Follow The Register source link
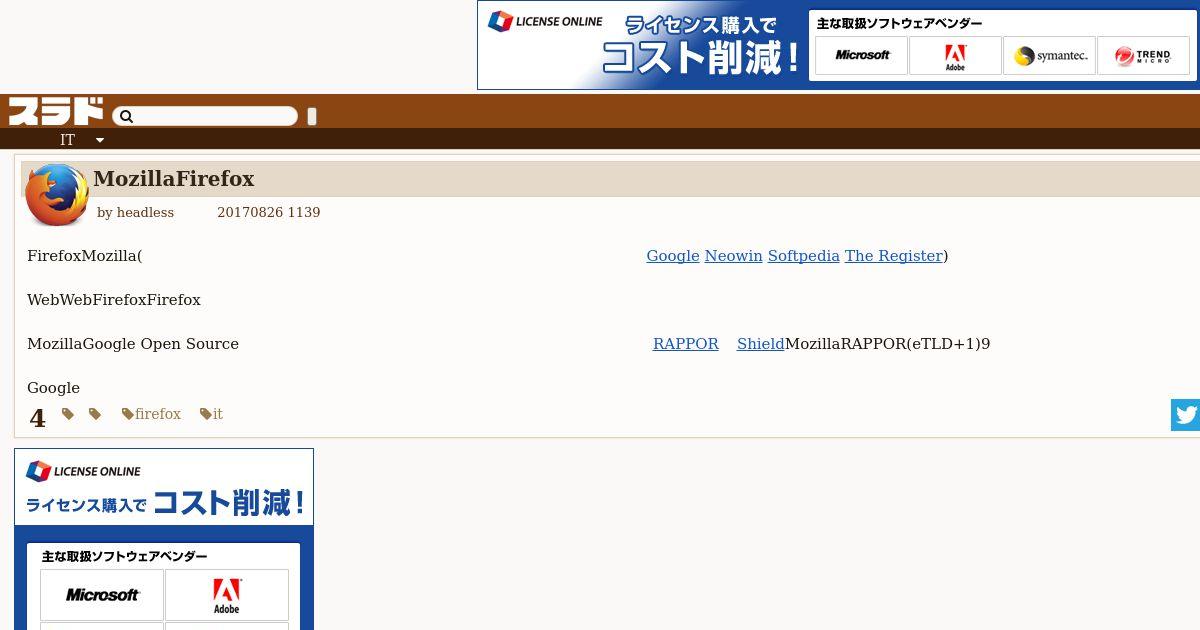The width and height of the screenshot is (1200, 630). [x=894, y=256]
